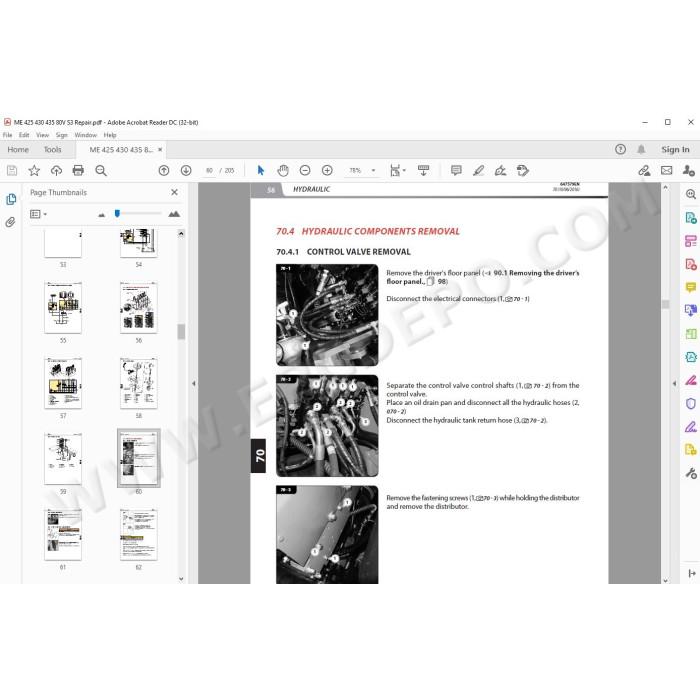Activate the Hand pan tool
This screenshot has height=700, width=700.
283,170
